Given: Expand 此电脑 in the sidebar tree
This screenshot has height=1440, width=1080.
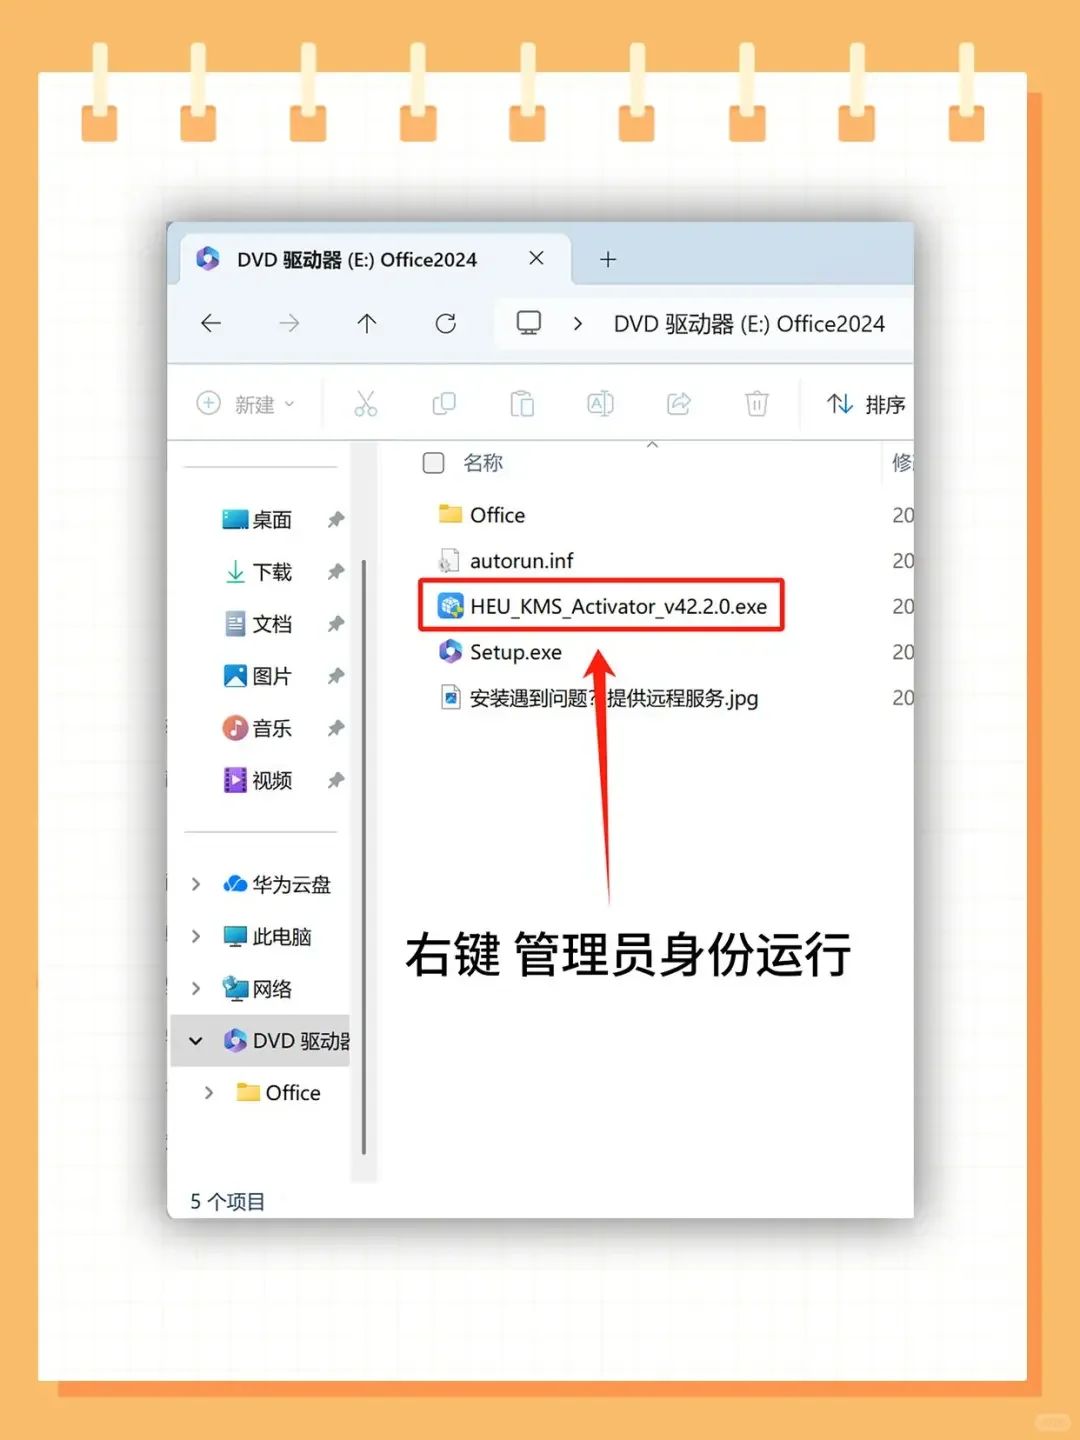Looking at the screenshot, I should (196, 936).
